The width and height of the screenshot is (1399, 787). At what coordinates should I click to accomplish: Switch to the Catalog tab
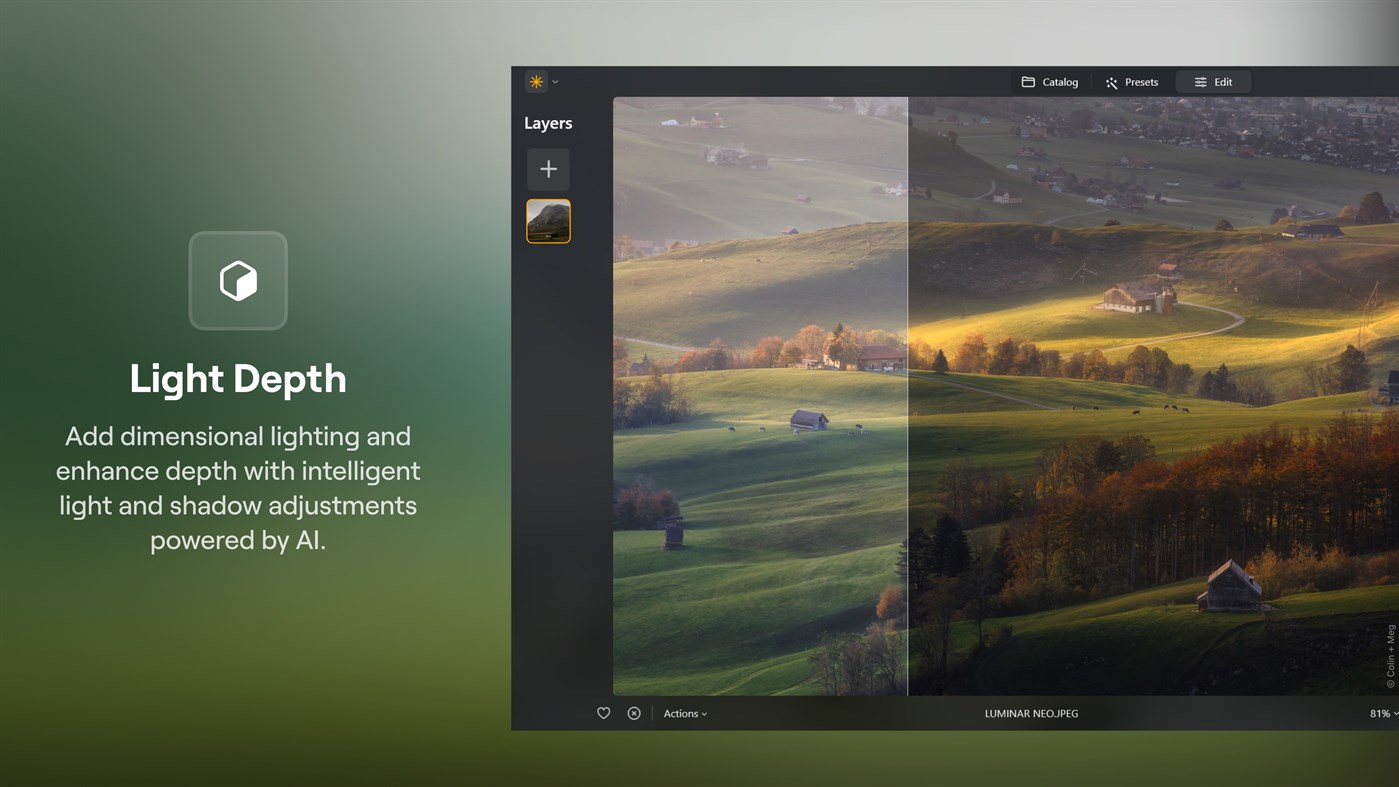pyautogui.click(x=1049, y=81)
